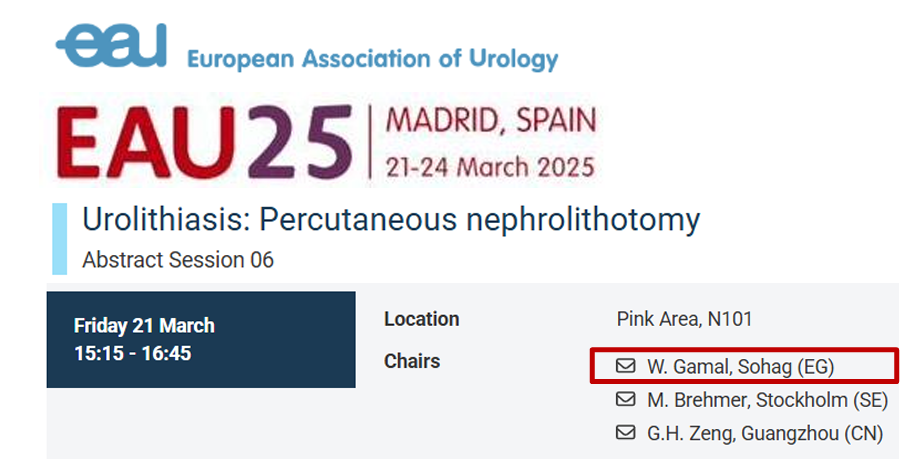Click envelope icon beside G.H. Zeng

[625, 433]
